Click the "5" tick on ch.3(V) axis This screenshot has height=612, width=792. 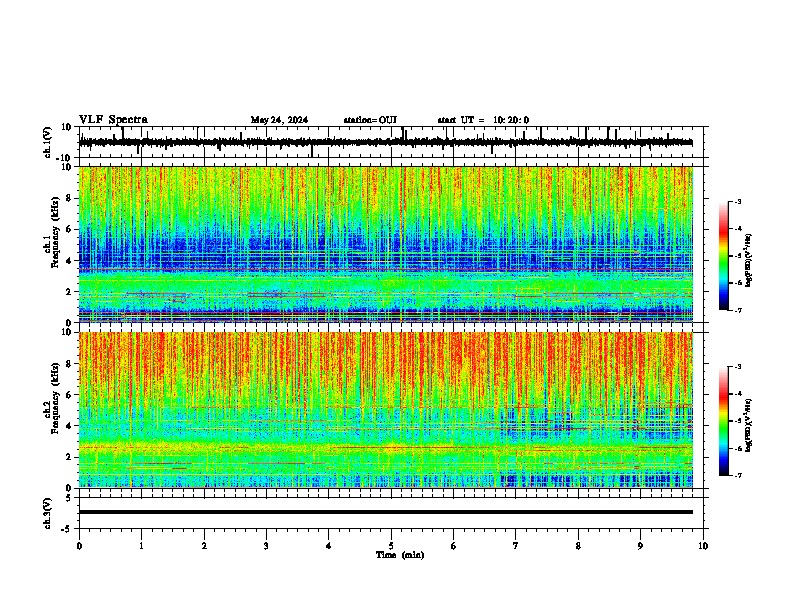(x=69, y=498)
